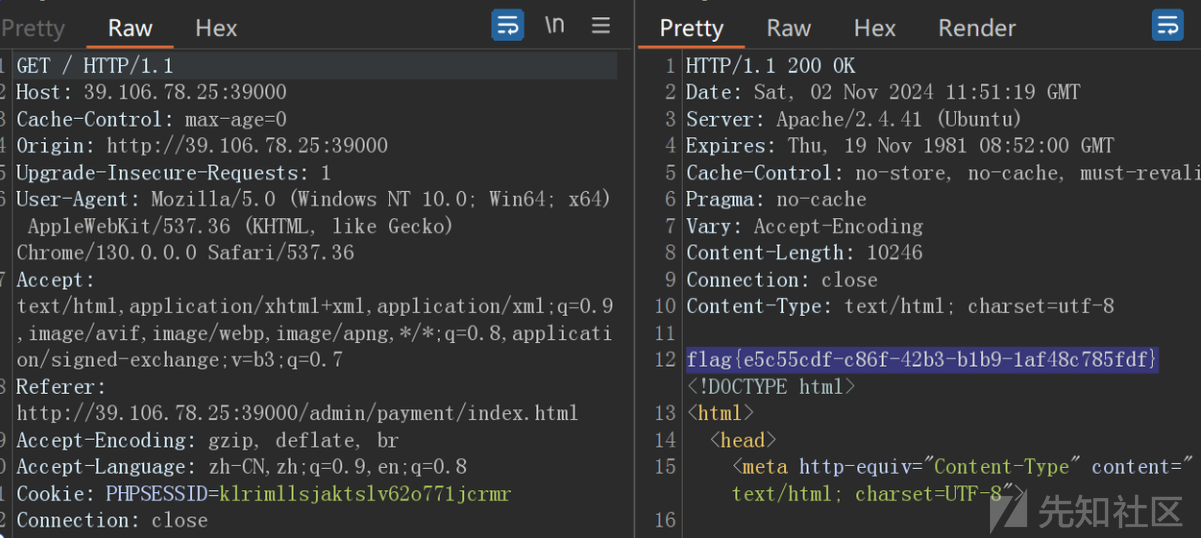The width and height of the screenshot is (1201, 538).
Task: Select the request Raw tab
Action: [x=130, y=28]
